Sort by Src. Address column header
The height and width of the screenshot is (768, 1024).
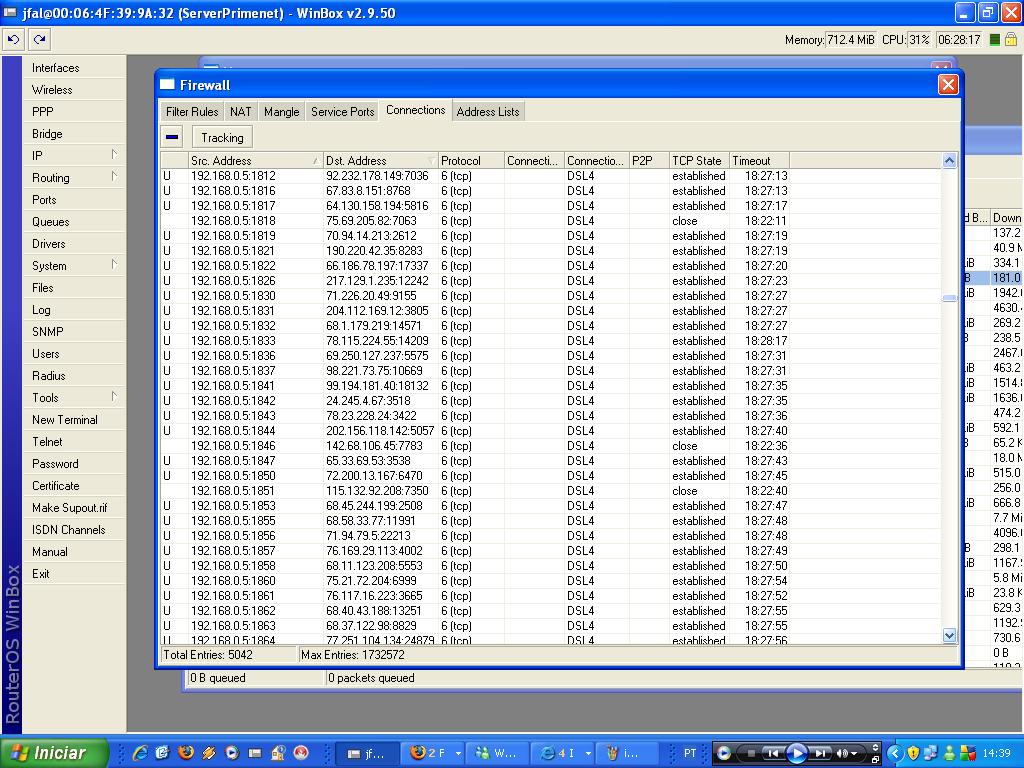[255, 161]
